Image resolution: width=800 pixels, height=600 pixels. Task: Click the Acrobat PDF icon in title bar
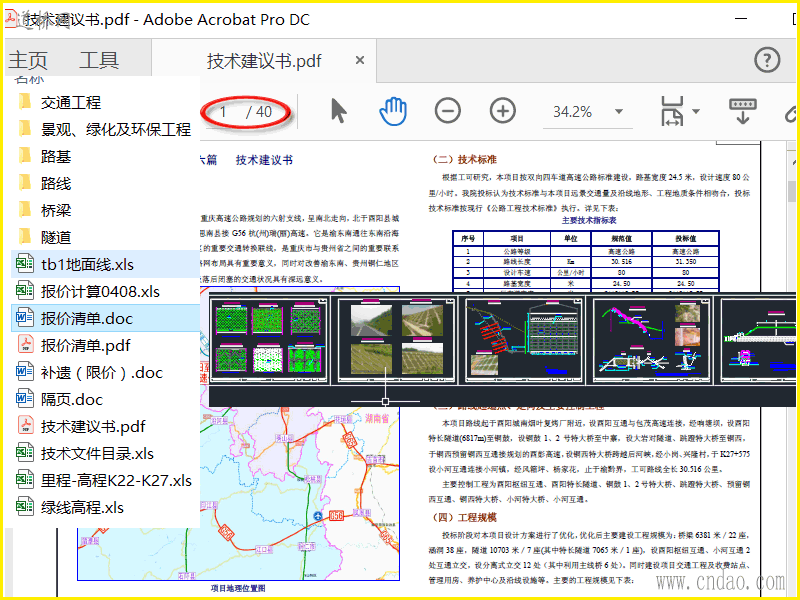tap(11, 19)
